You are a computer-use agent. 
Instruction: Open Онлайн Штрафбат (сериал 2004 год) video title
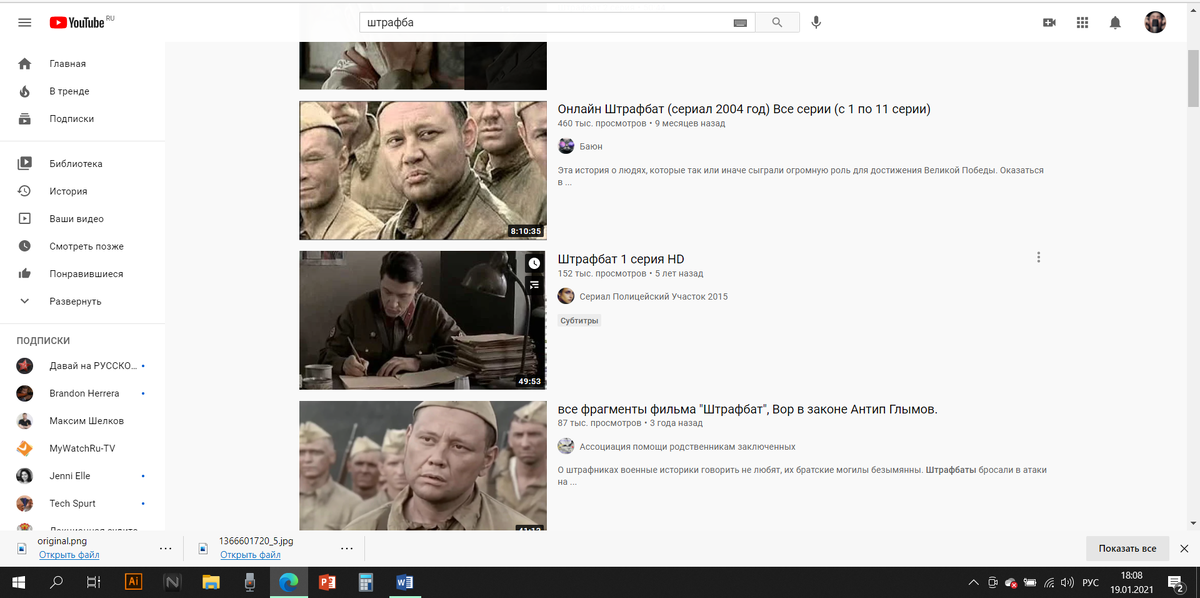pos(744,108)
